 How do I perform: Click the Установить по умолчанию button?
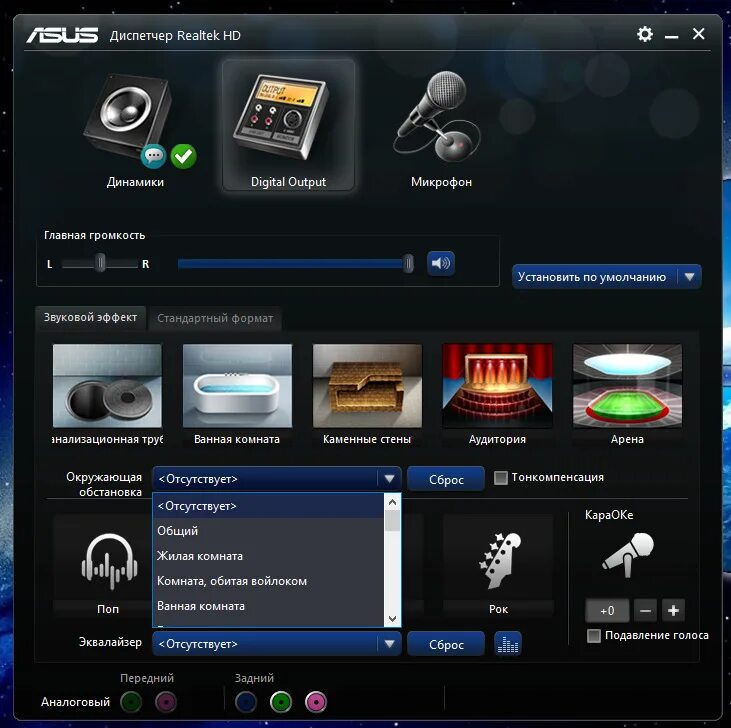595,277
